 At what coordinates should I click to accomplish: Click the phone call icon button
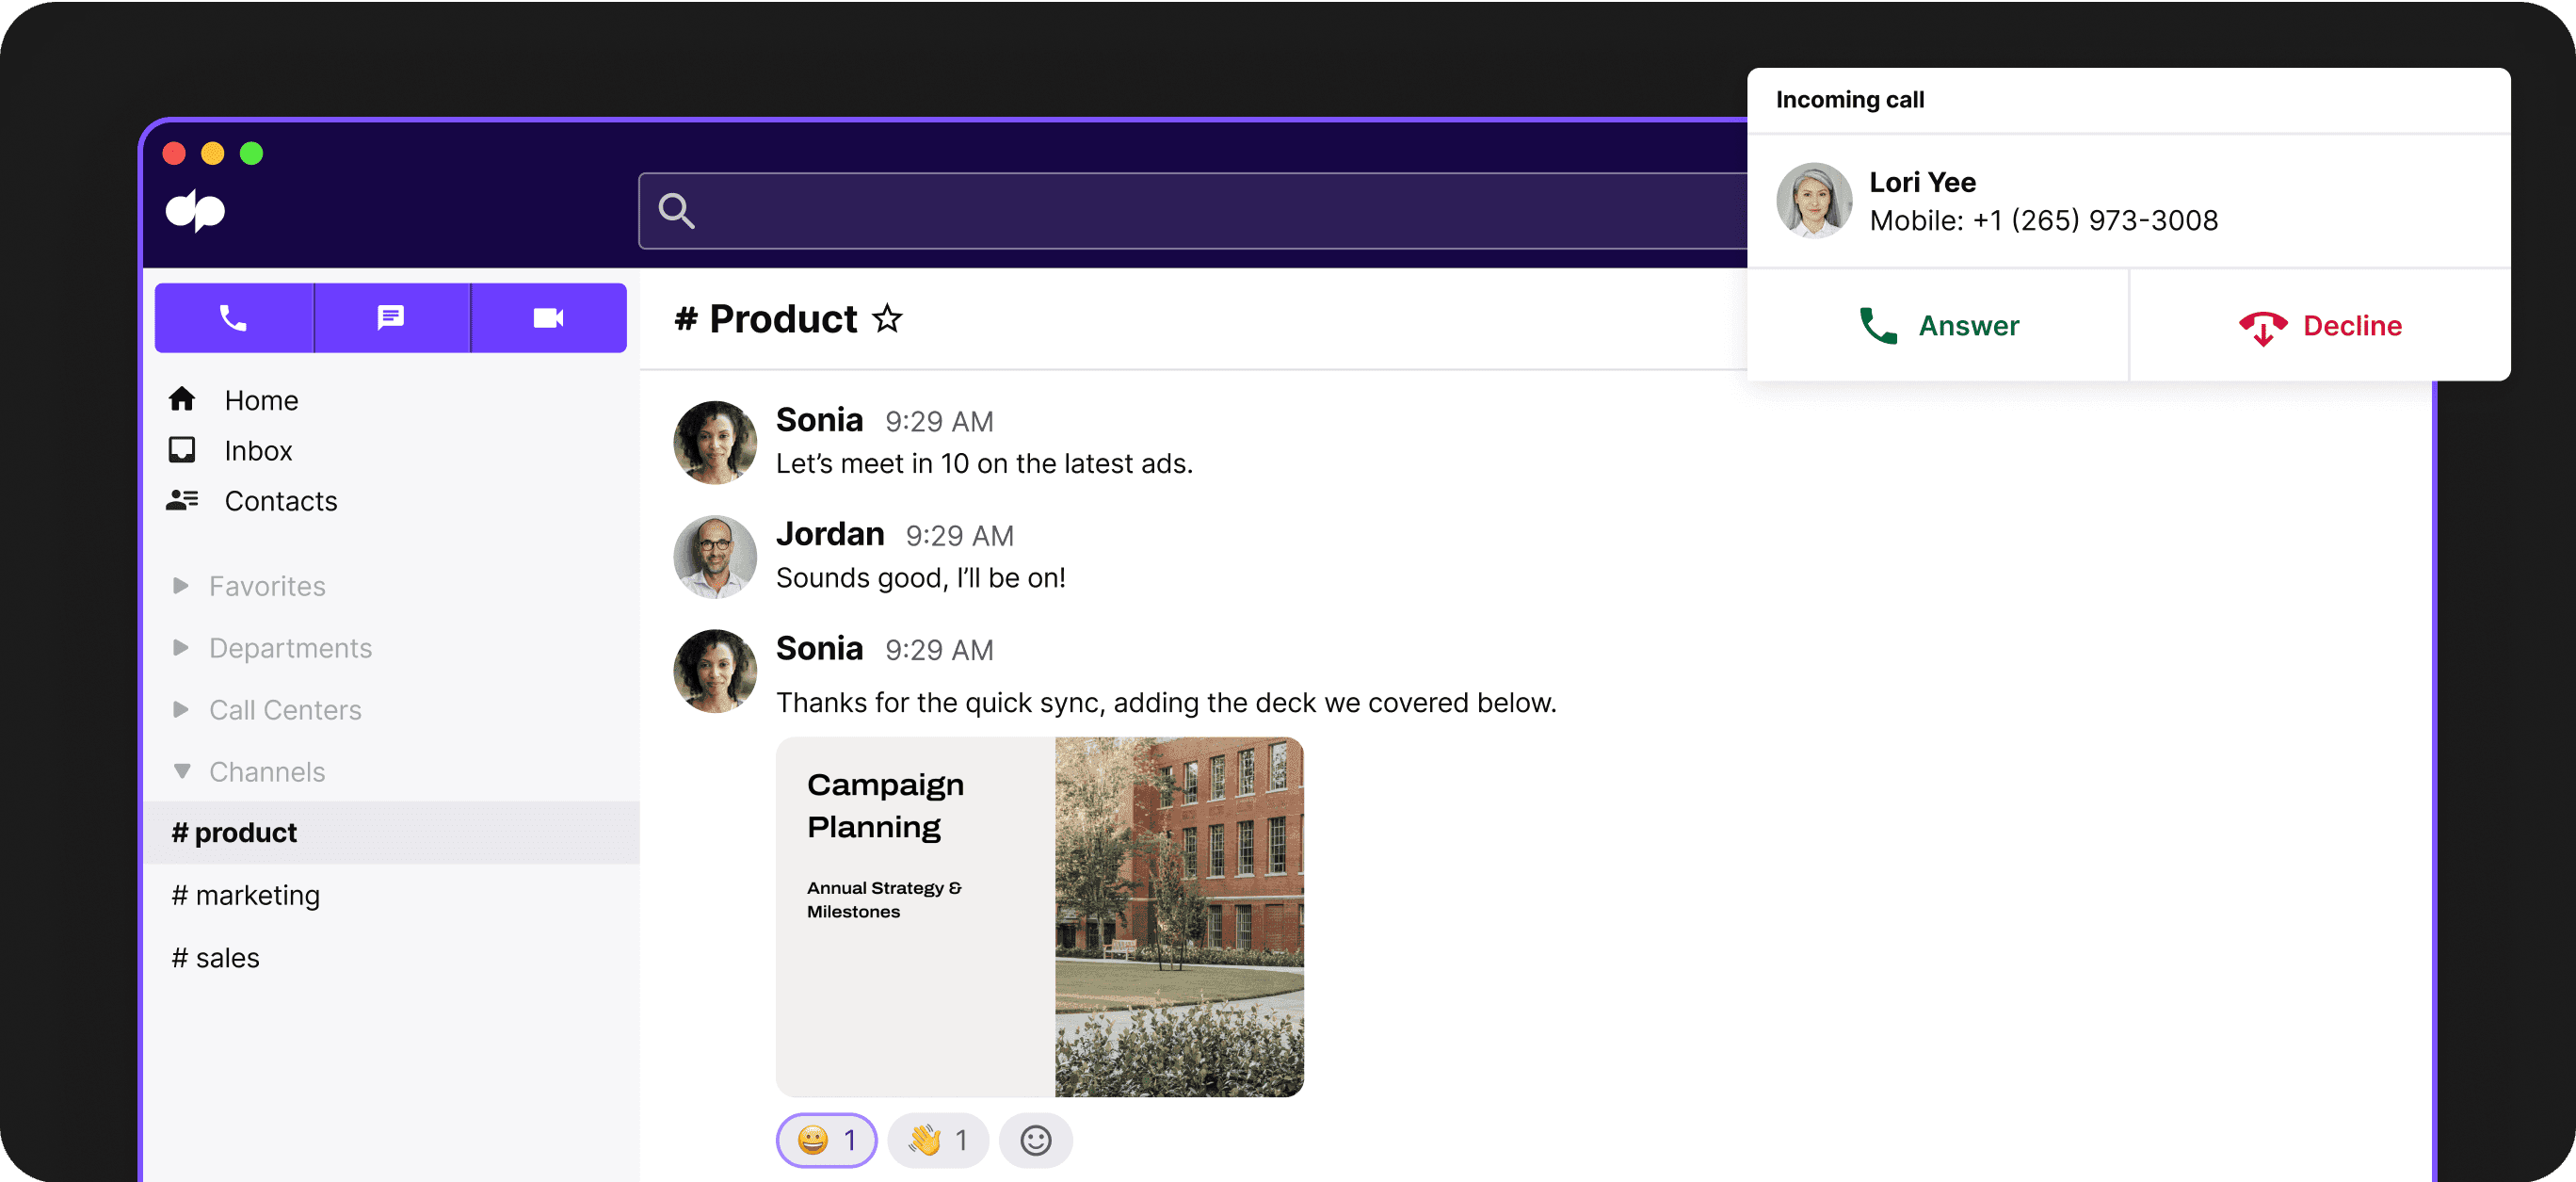tap(233, 318)
